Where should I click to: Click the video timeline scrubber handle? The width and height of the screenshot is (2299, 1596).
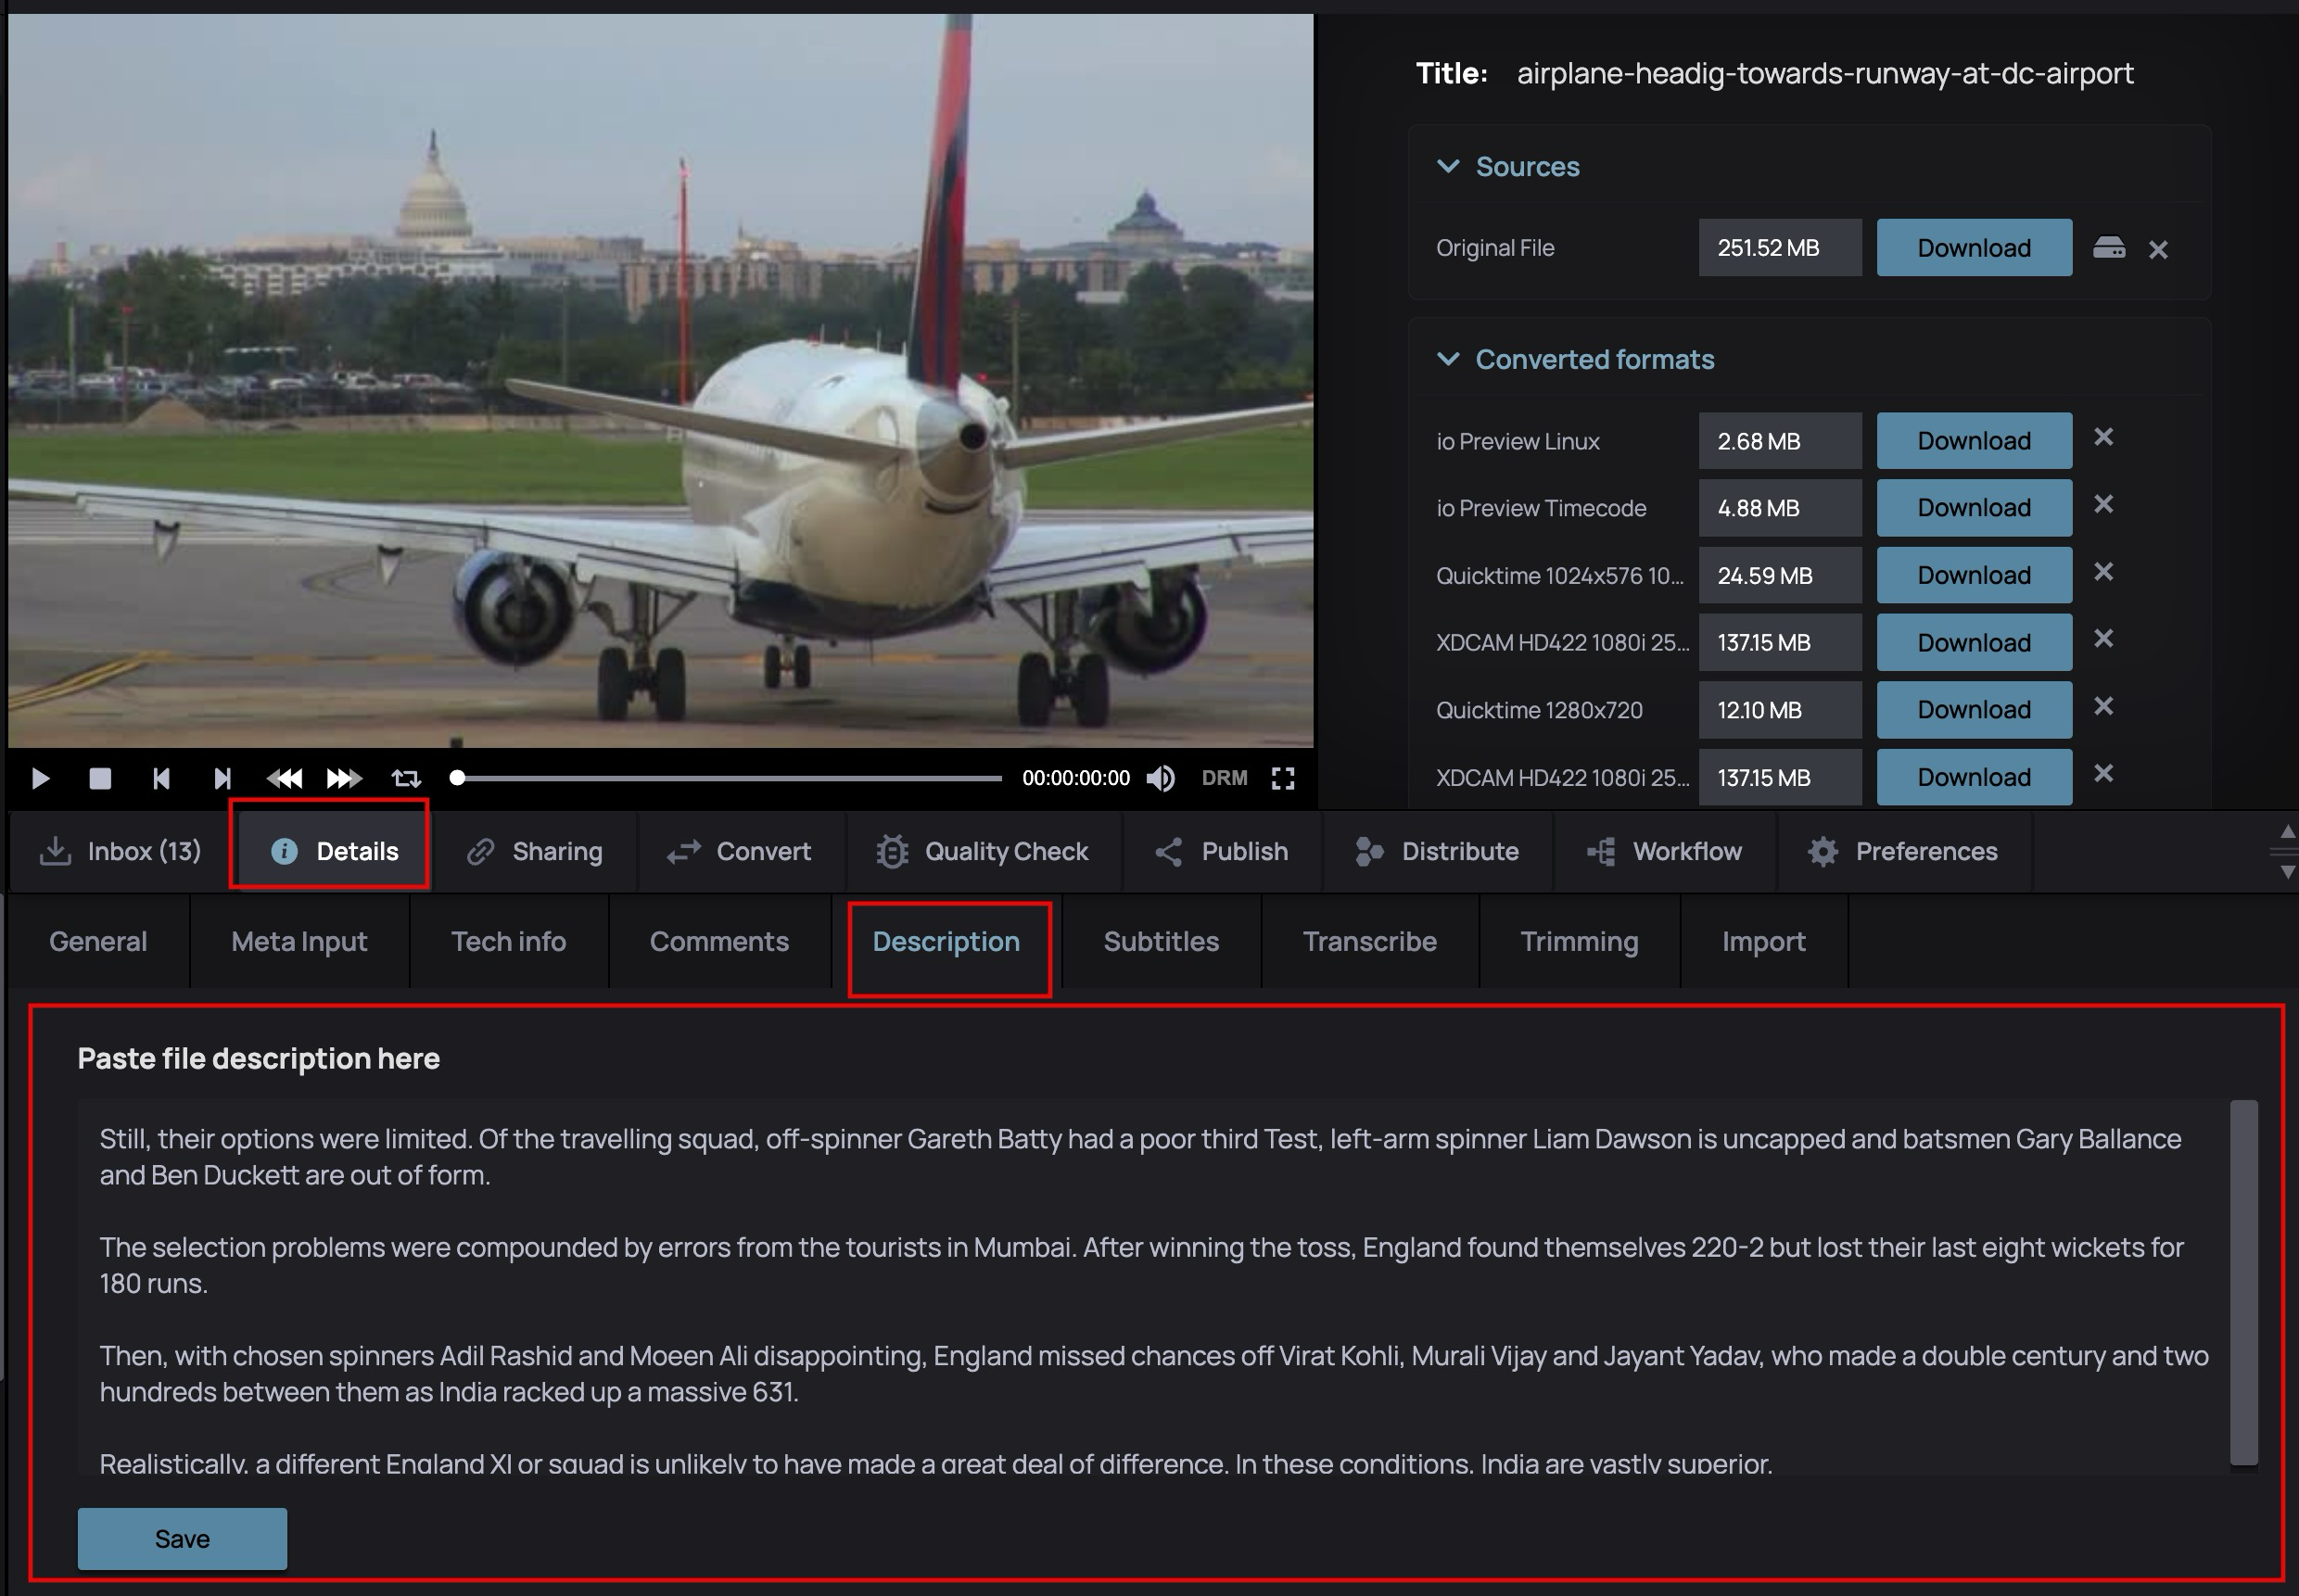point(457,778)
